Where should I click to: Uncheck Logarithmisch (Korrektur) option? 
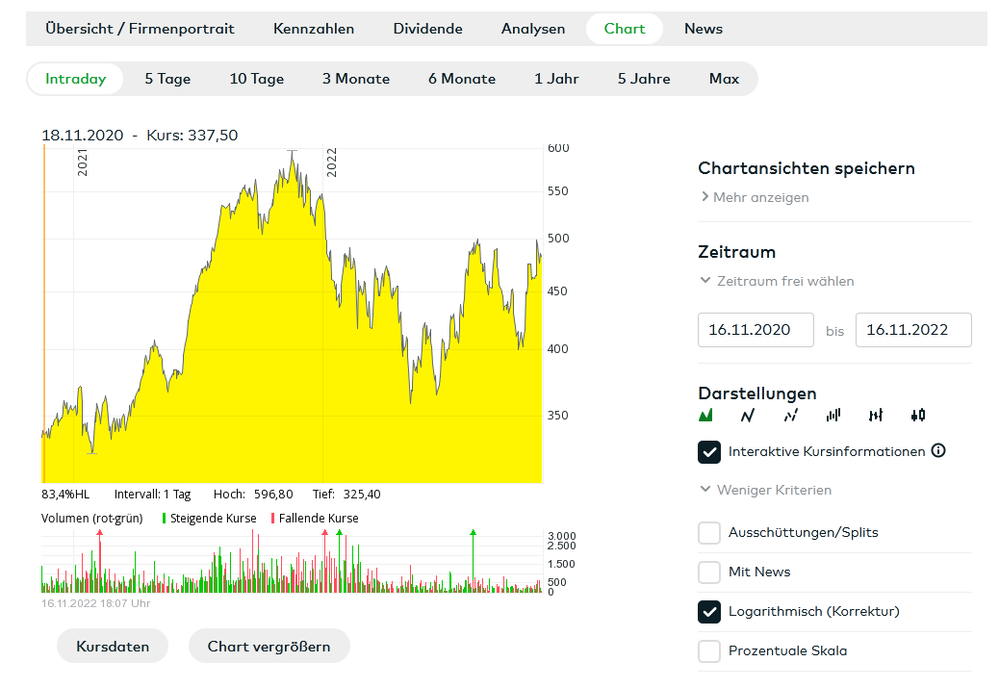pos(709,611)
